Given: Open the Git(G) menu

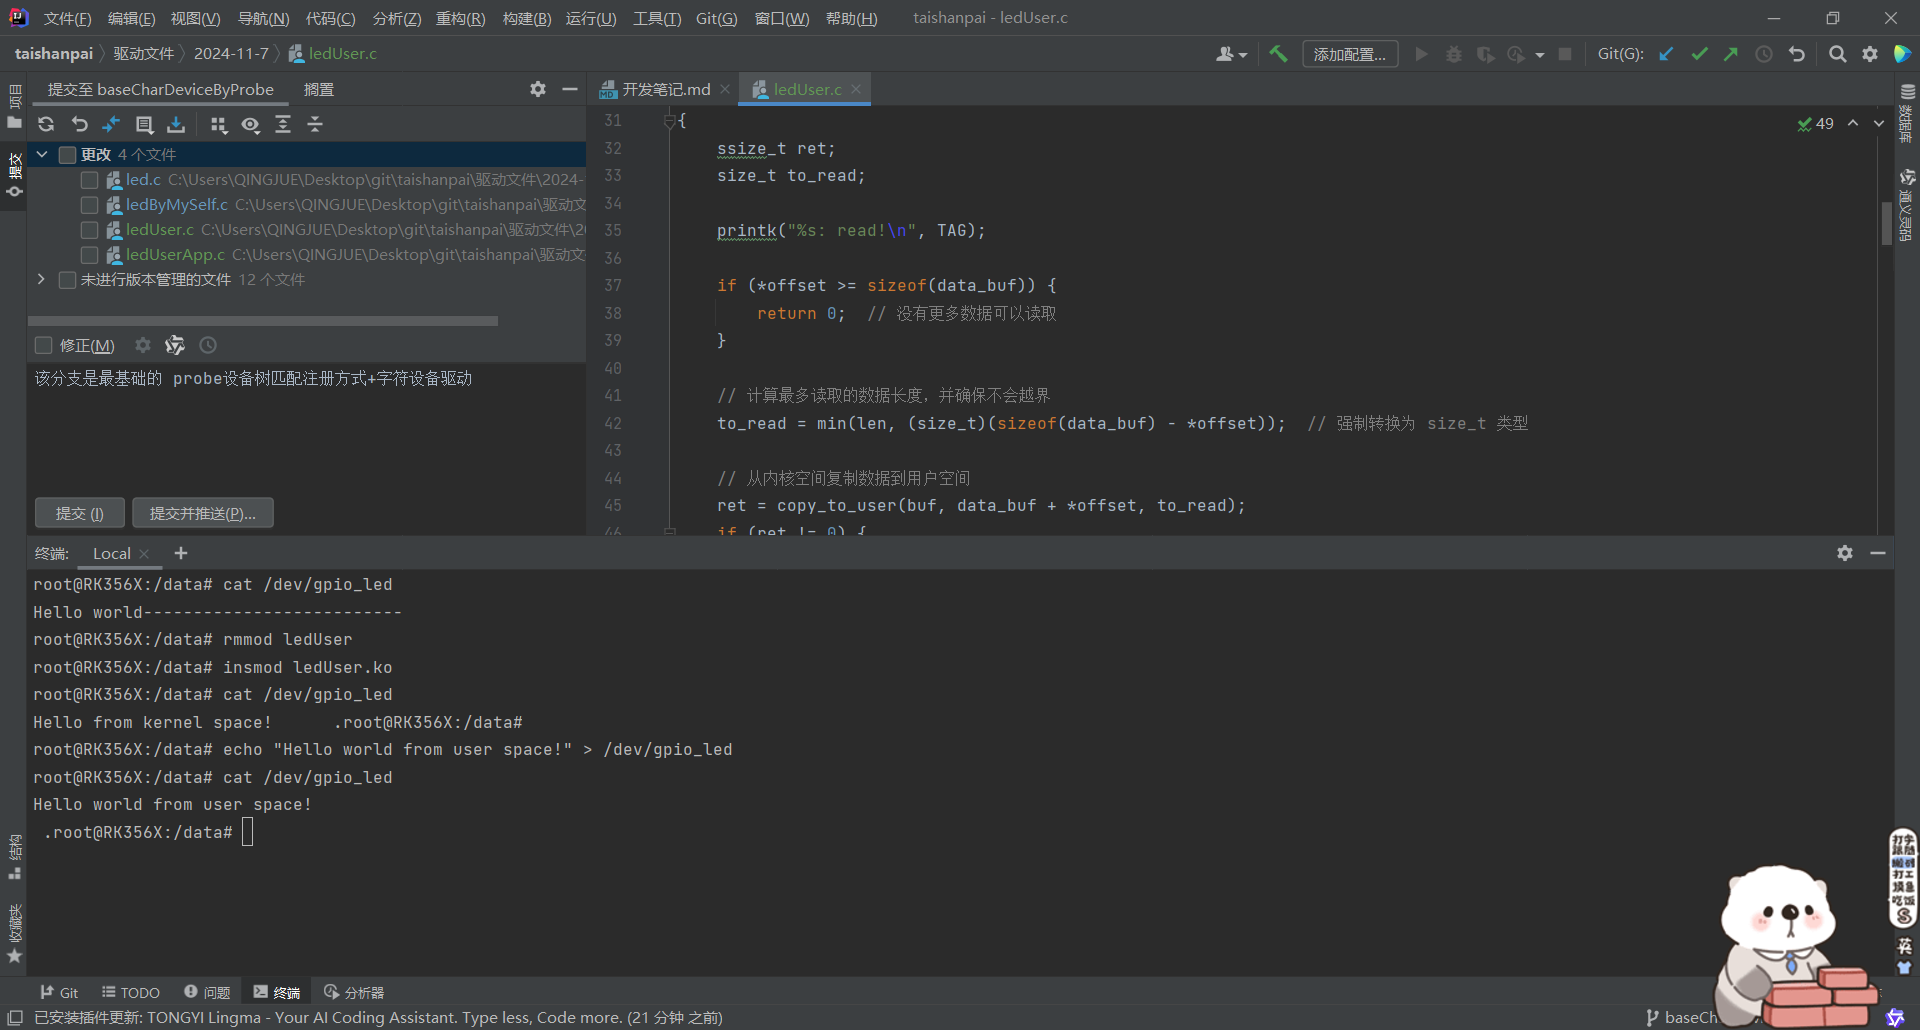Looking at the screenshot, I should pos(716,19).
